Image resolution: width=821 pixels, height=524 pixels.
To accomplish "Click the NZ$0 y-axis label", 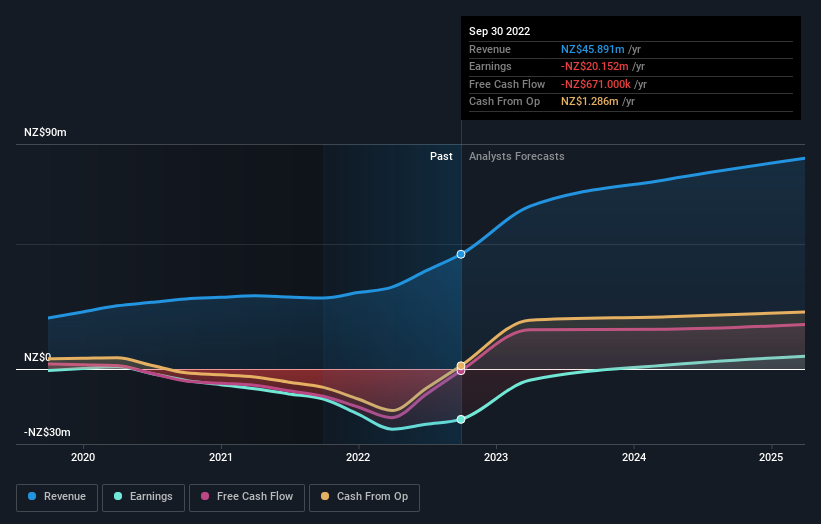I will tap(38, 358).
